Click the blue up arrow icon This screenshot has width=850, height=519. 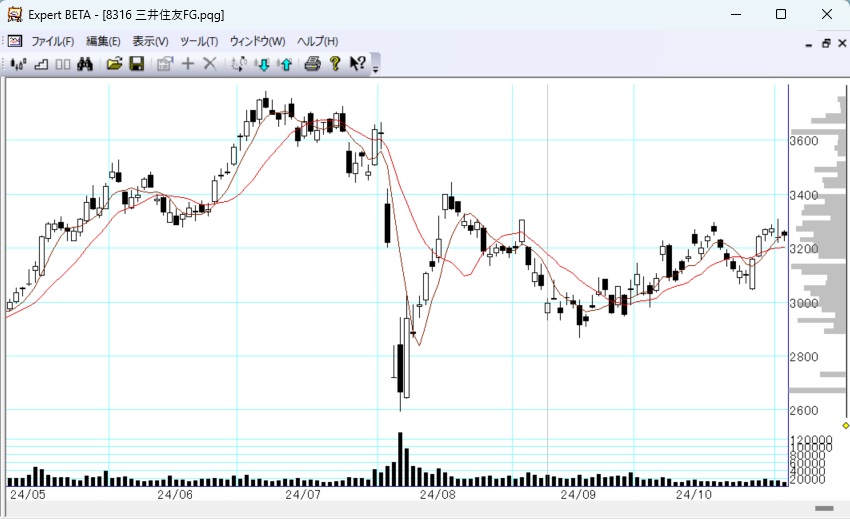[x=286, y=64]
